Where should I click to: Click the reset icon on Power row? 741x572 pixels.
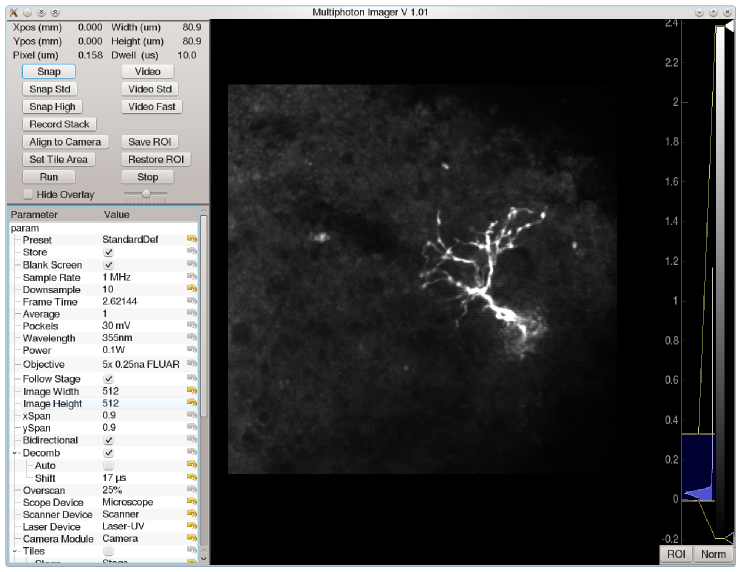click(x=192, y=349)
